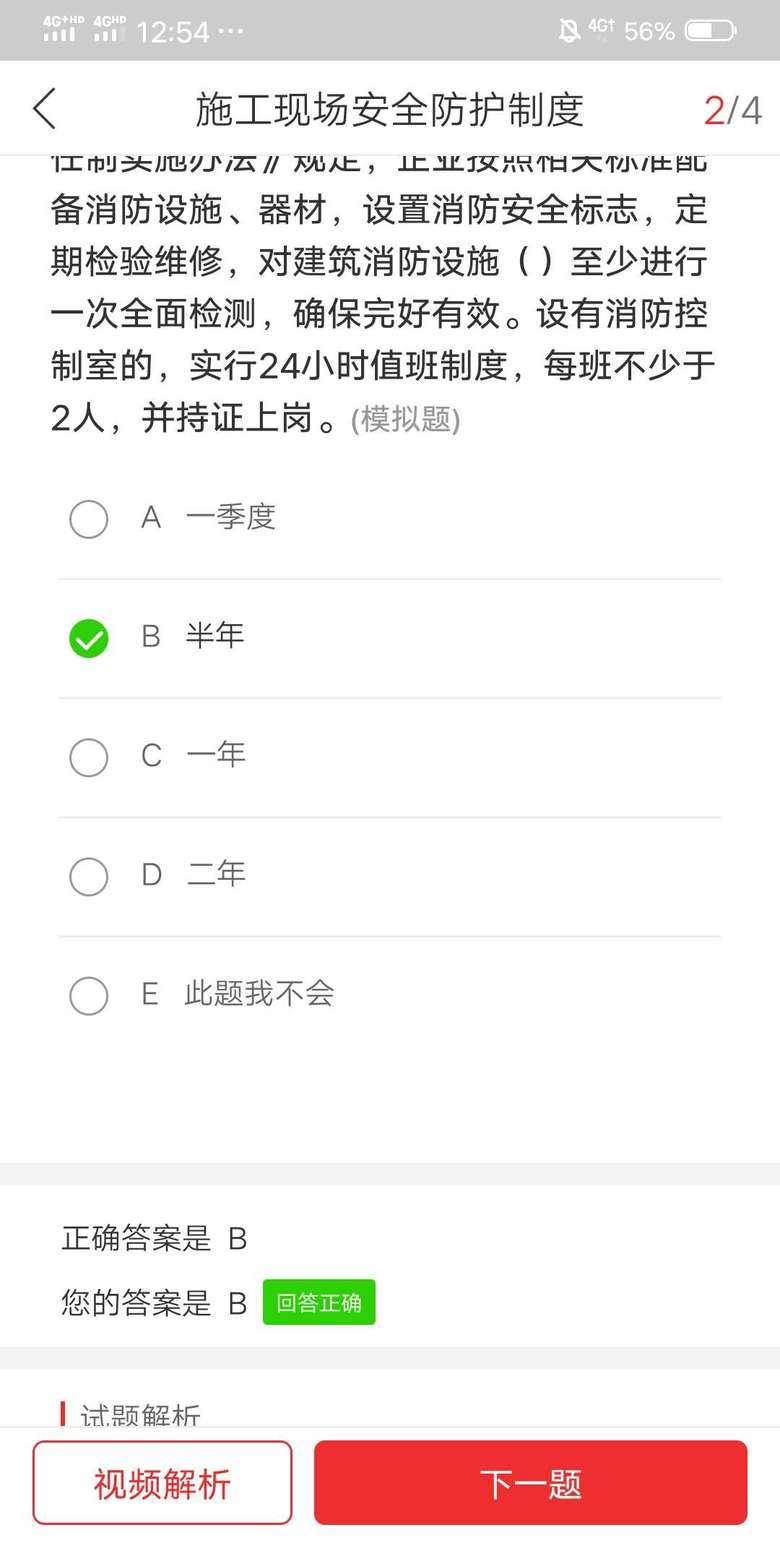780x1556 pixels.
Task: Tap the green checkmark on option B
Action: pos(89,638)
